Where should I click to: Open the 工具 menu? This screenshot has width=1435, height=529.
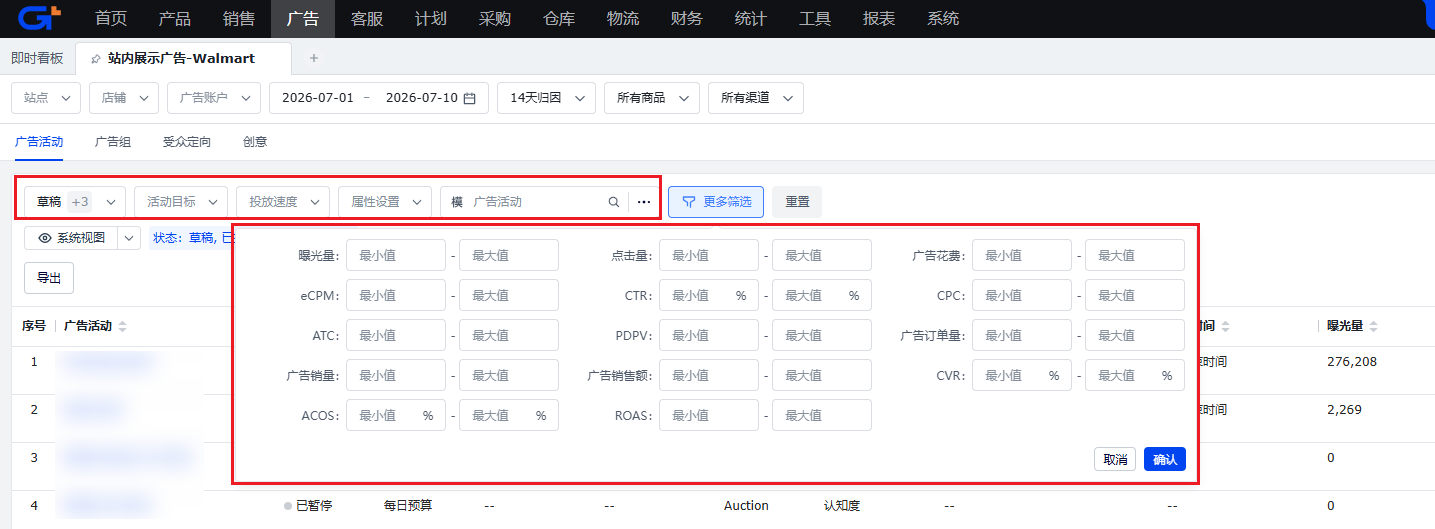tap(815, 18)
